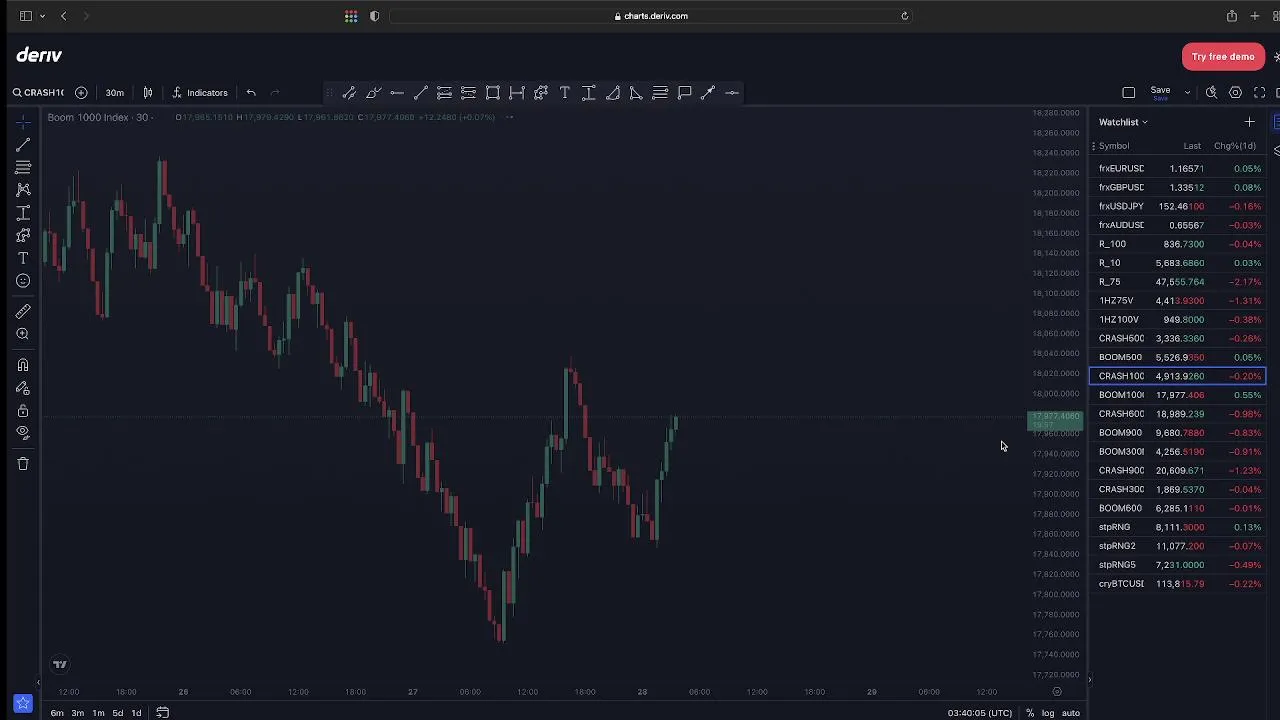Toggle log scale
The height and width of the screenshot is (720, 1280).
click(1048, 713)
